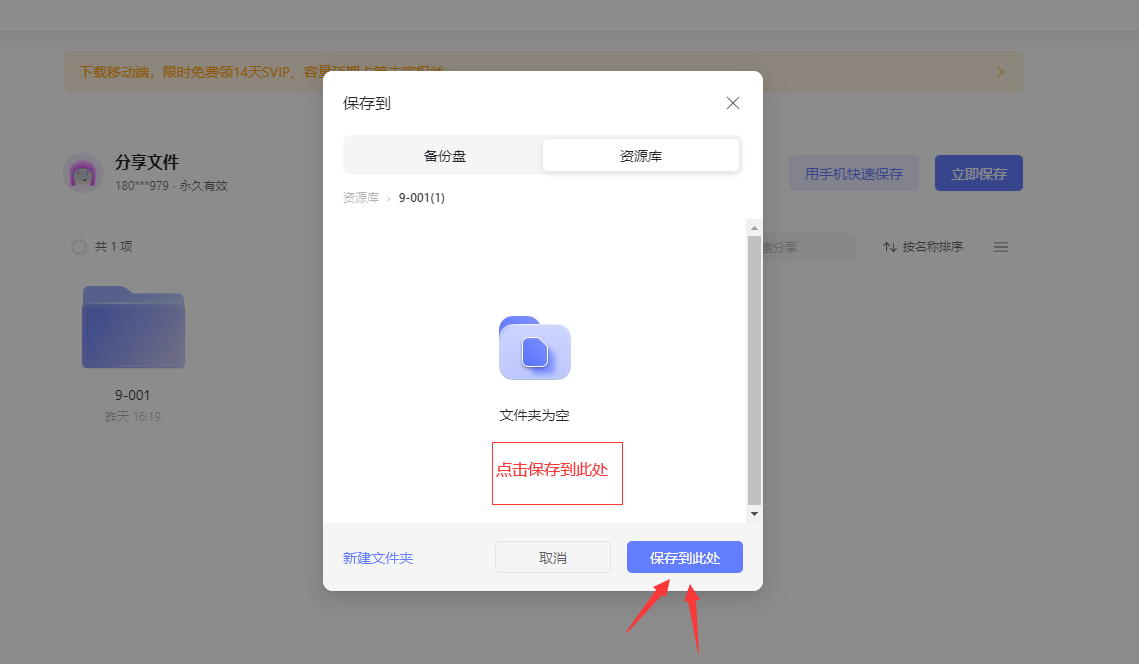The height and width of the screenshot is (664, 1139).
Task: Click the dialog's vertical scrollbar thumb
Action: click(x=754, y=370)
